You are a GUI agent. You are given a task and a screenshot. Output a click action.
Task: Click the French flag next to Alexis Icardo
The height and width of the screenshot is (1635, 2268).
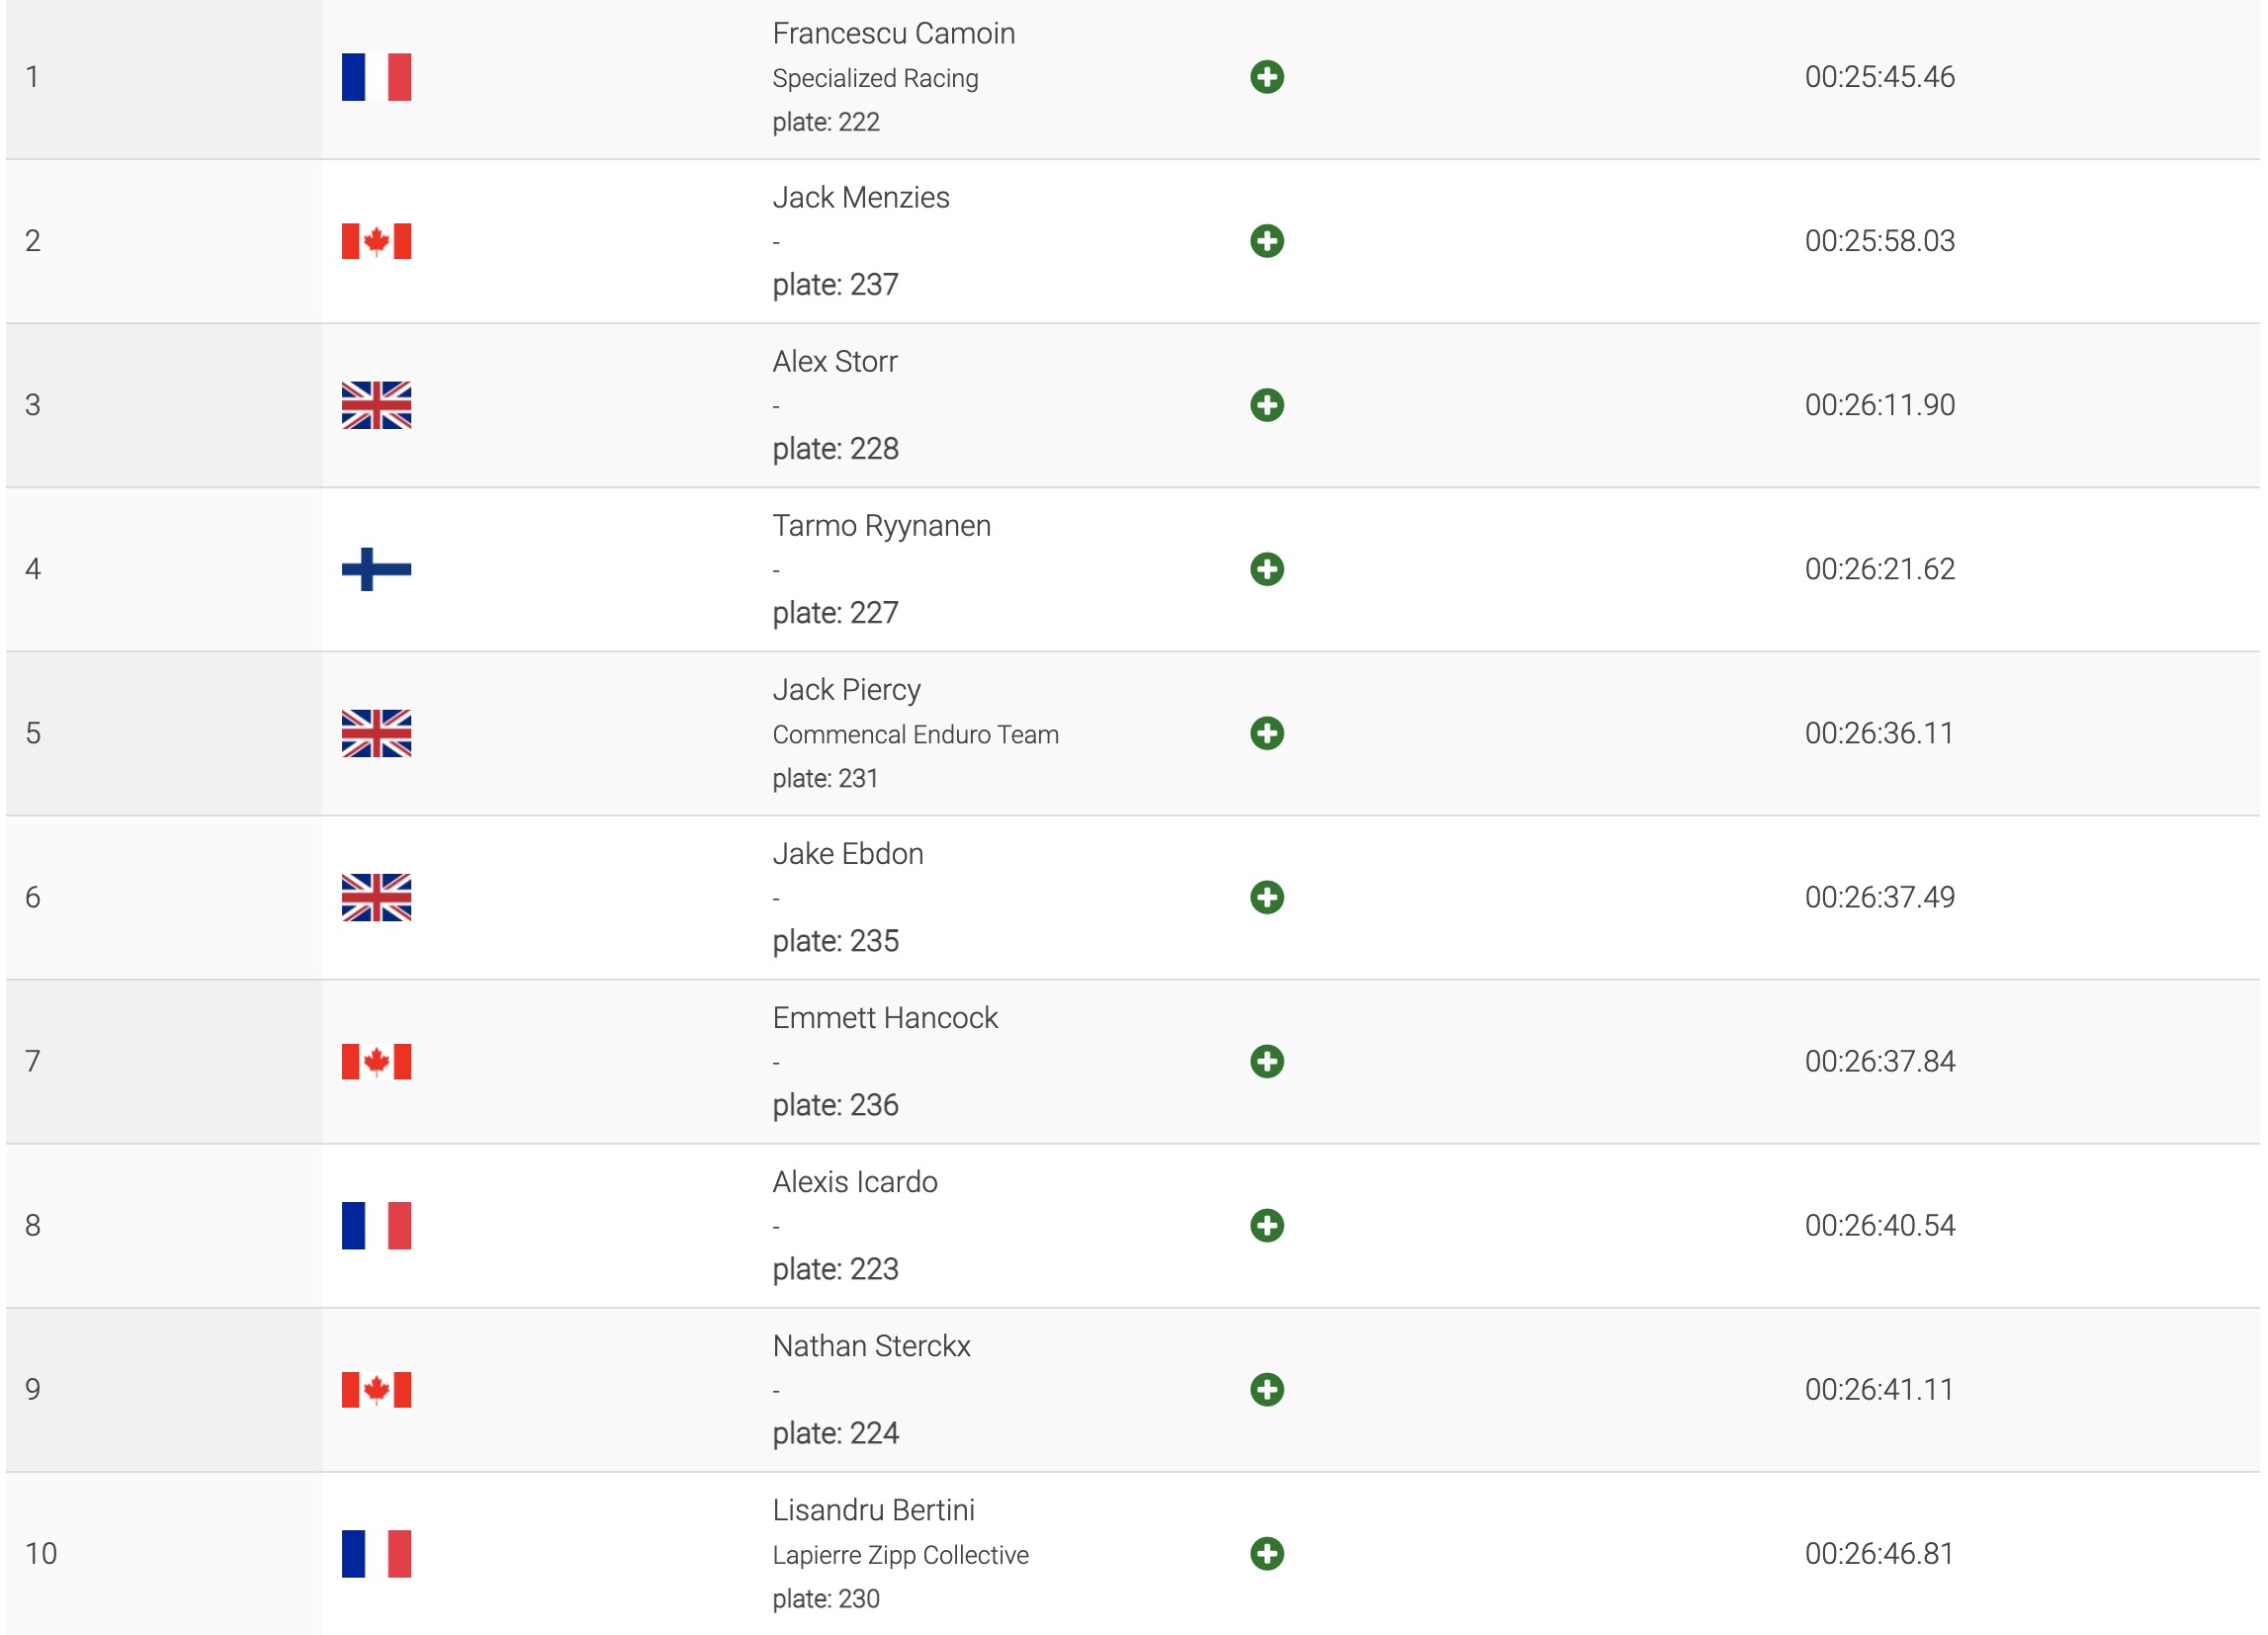[x=376, y=1225]
